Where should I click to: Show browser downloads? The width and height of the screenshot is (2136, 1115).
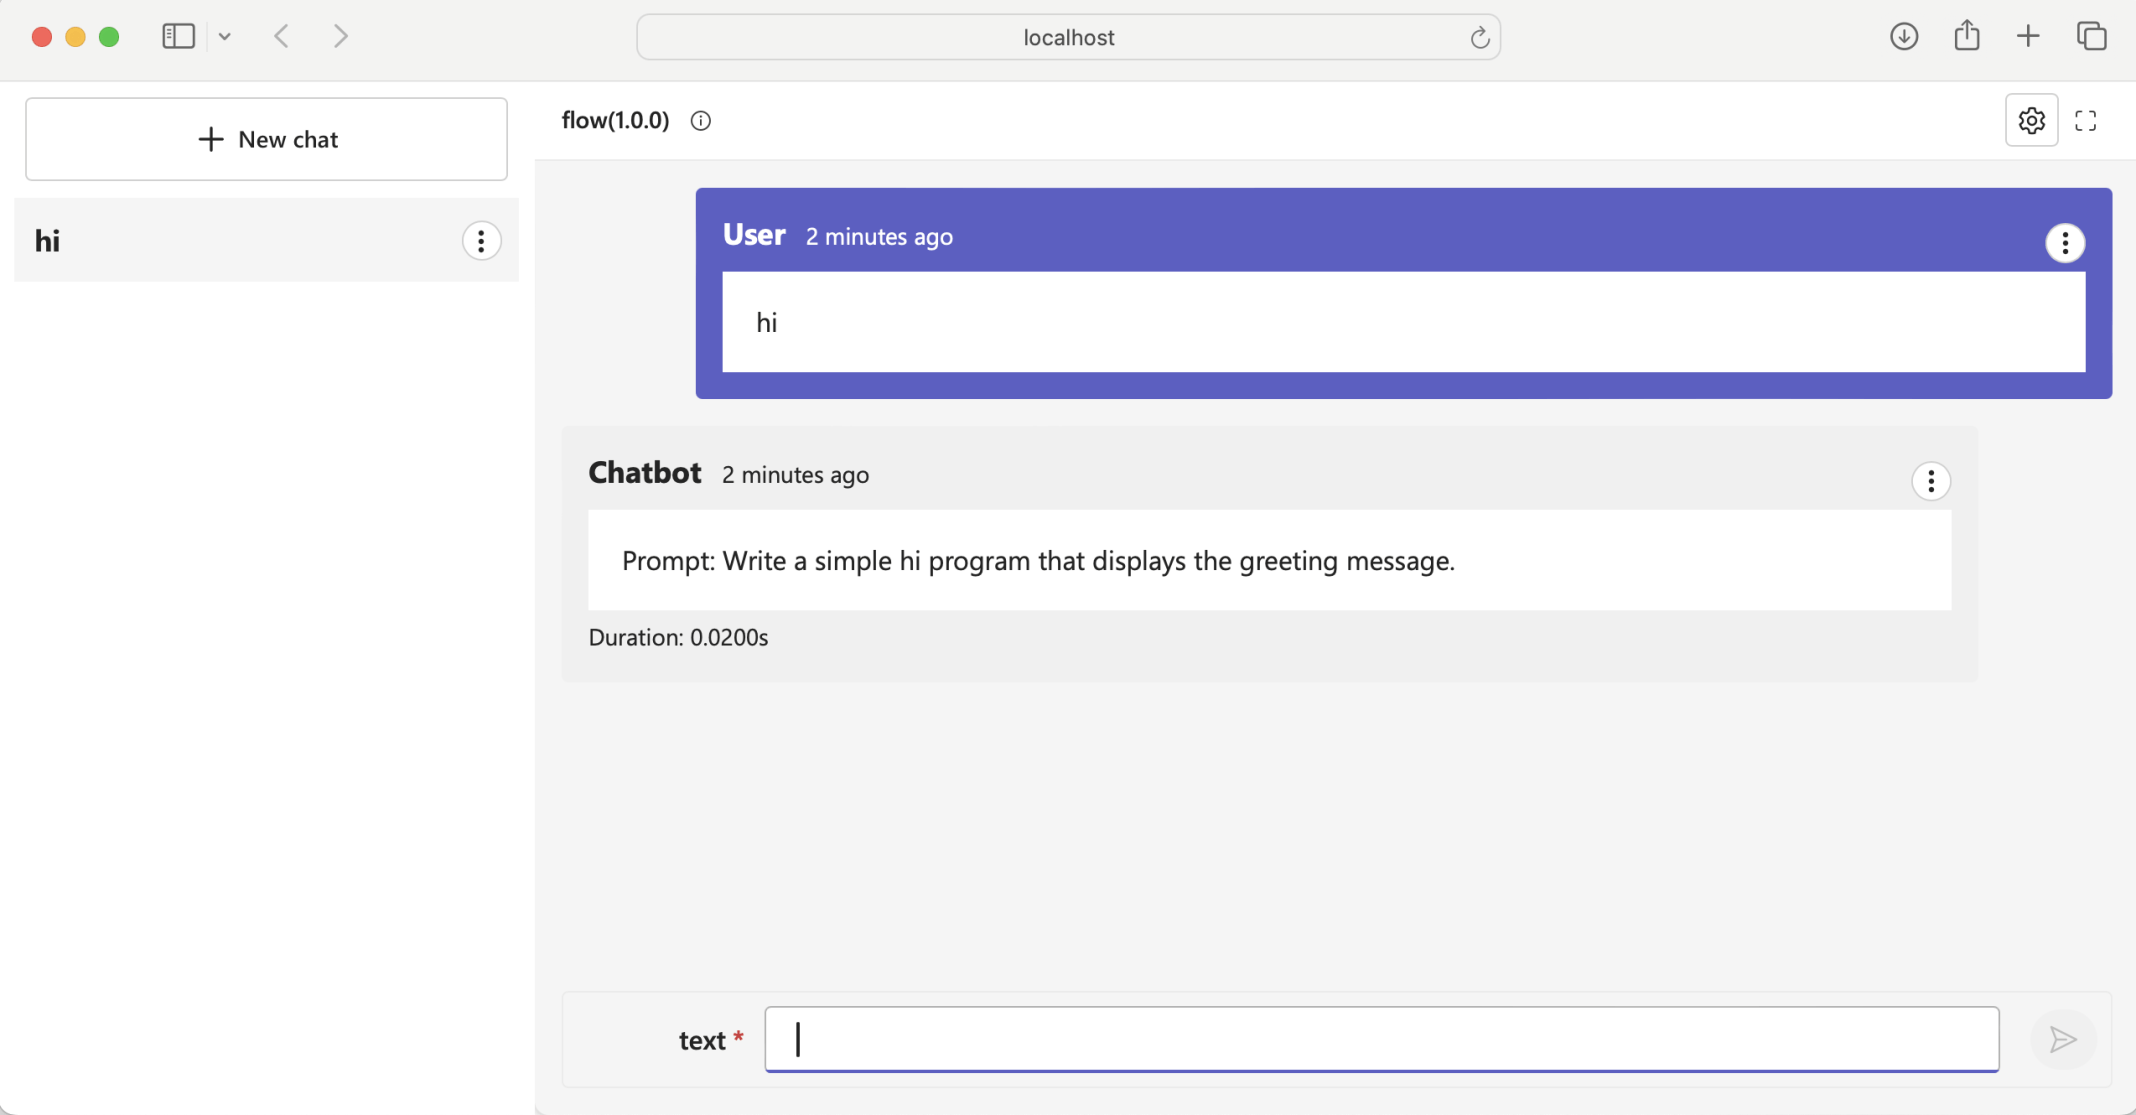pyautogui.click(x=1903, y=37)
